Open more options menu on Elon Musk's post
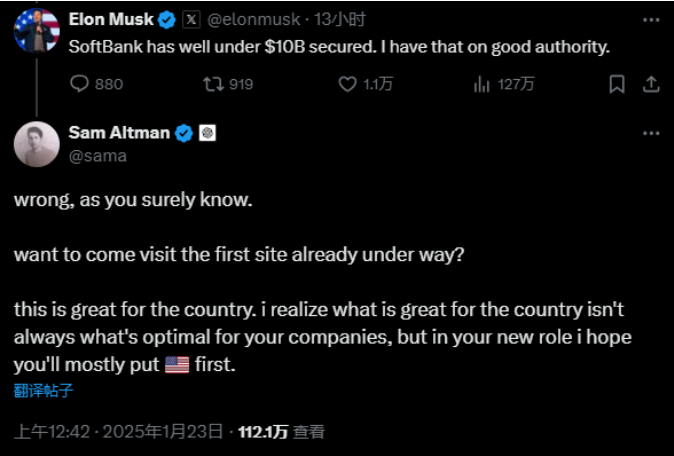Viewport: 674px width, 456px height. point(651,19)
